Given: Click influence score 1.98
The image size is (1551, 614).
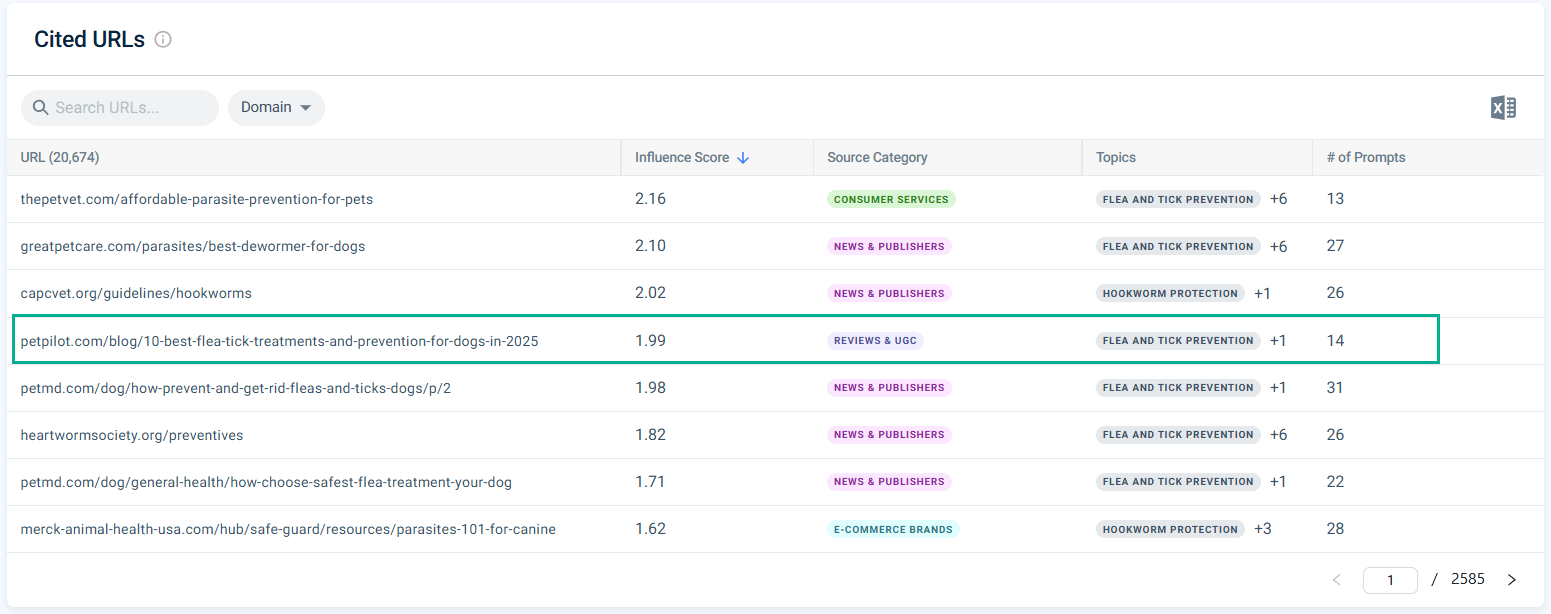Looking at the screenshot, I should click(650, 387).
